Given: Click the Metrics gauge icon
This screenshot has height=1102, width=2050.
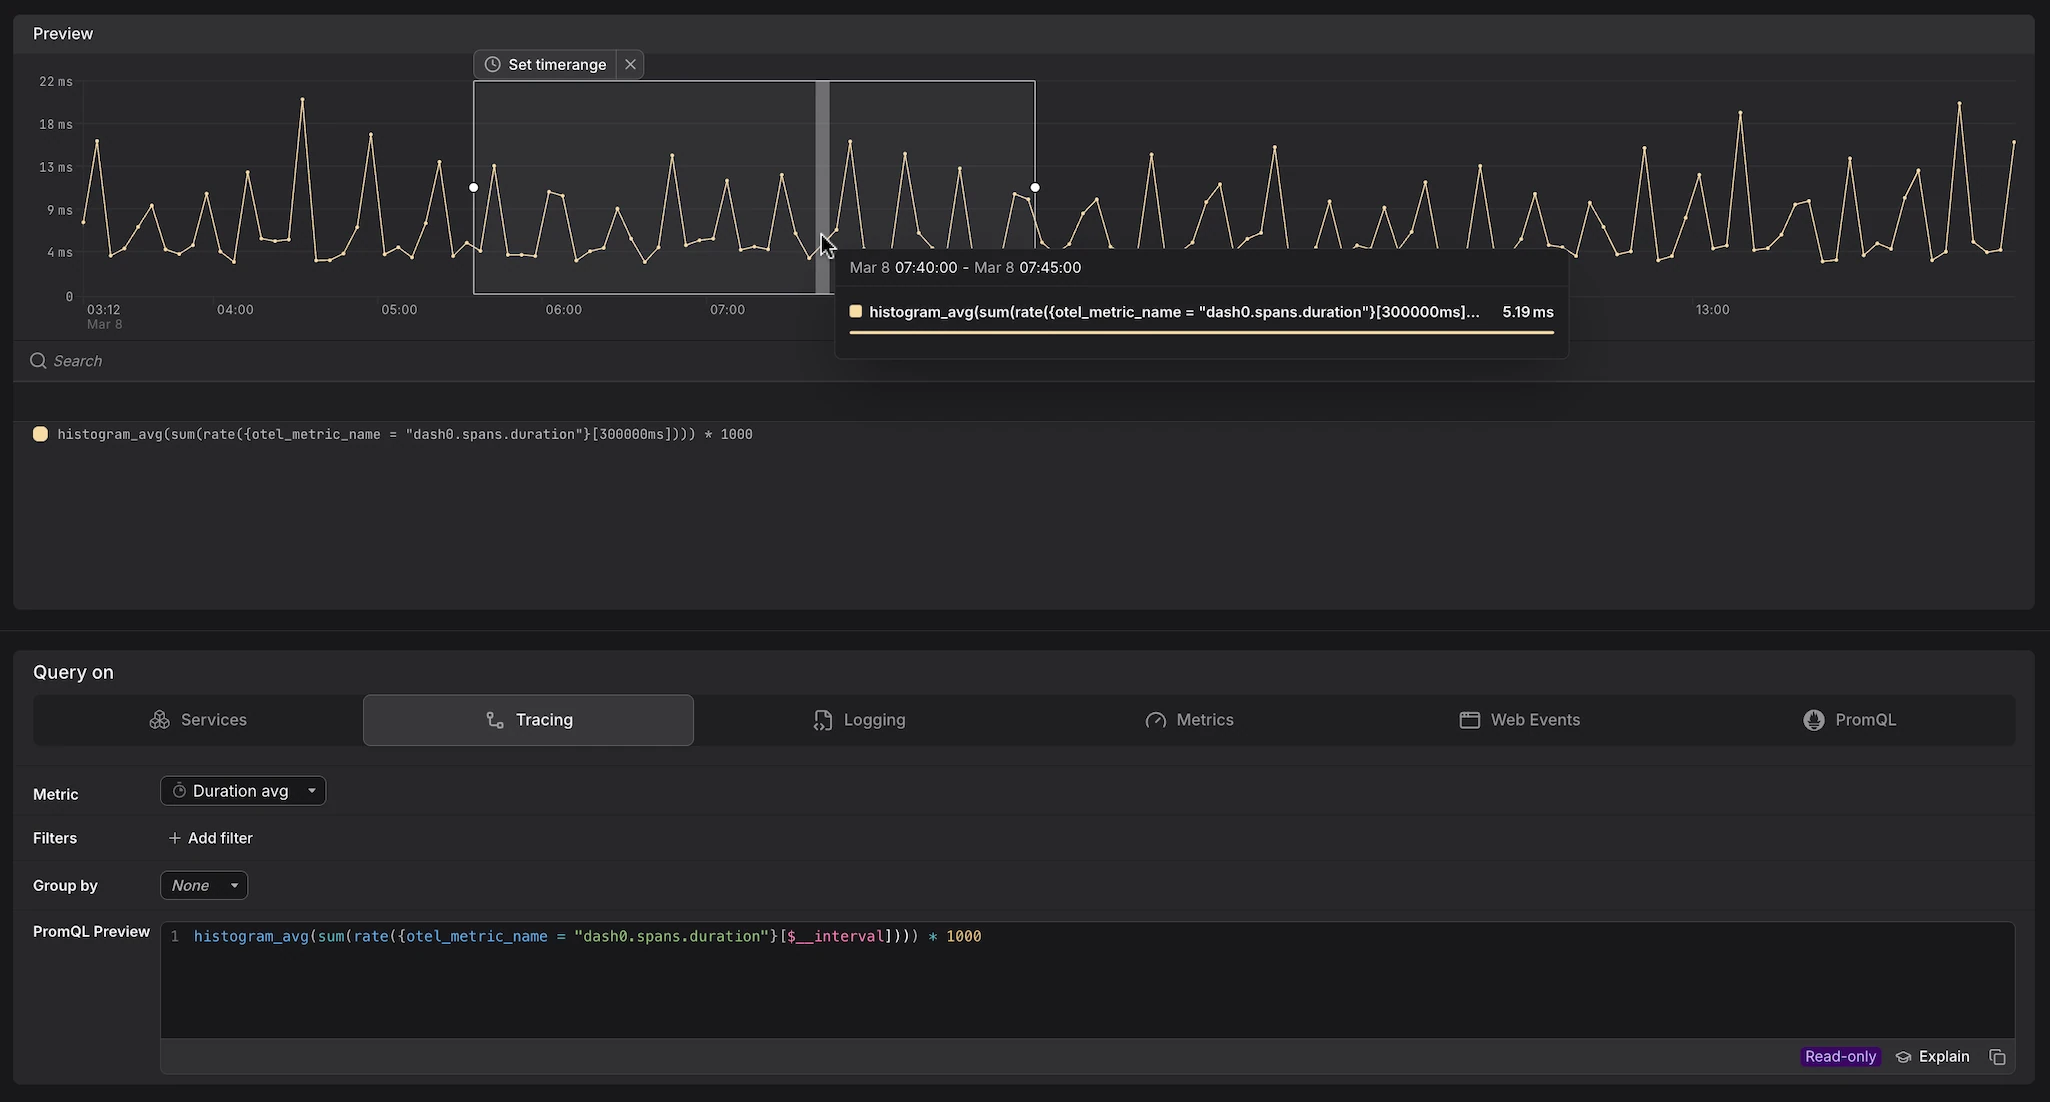Looking at the screenshot, I should click(x=1156, y=720).
